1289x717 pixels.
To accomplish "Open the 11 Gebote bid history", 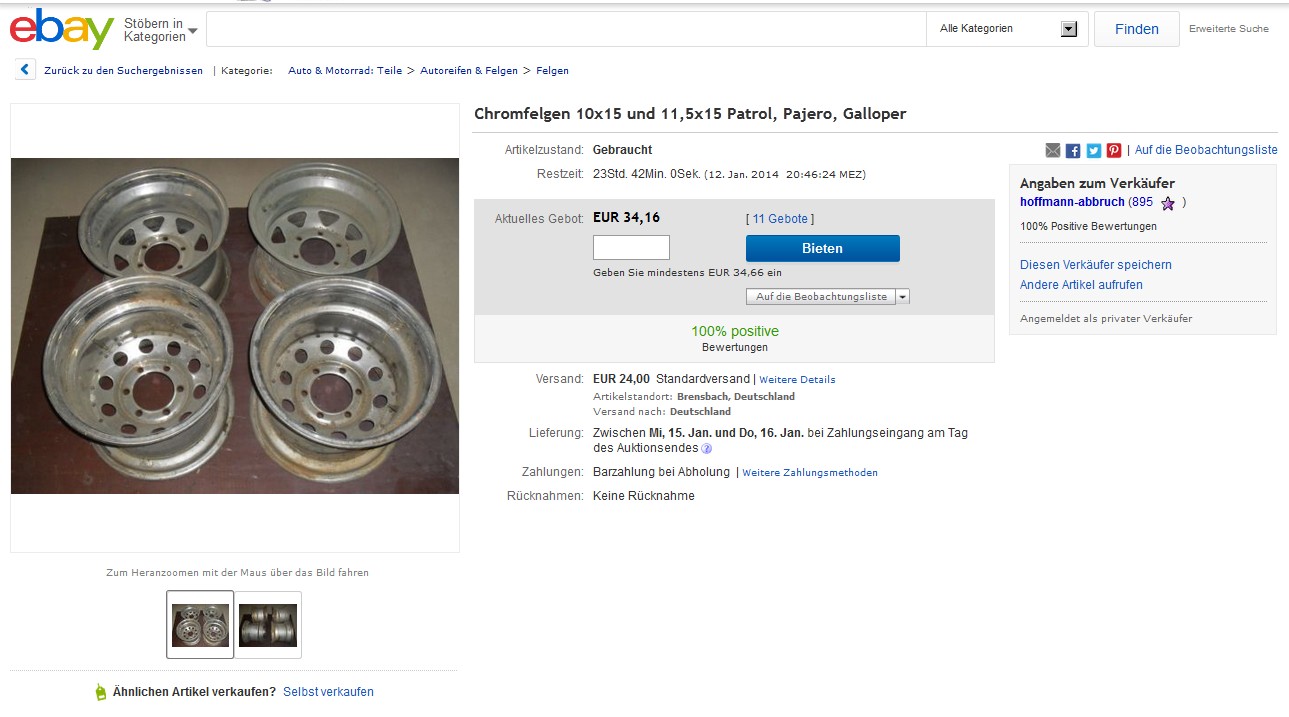I will [x=780, y=219].
